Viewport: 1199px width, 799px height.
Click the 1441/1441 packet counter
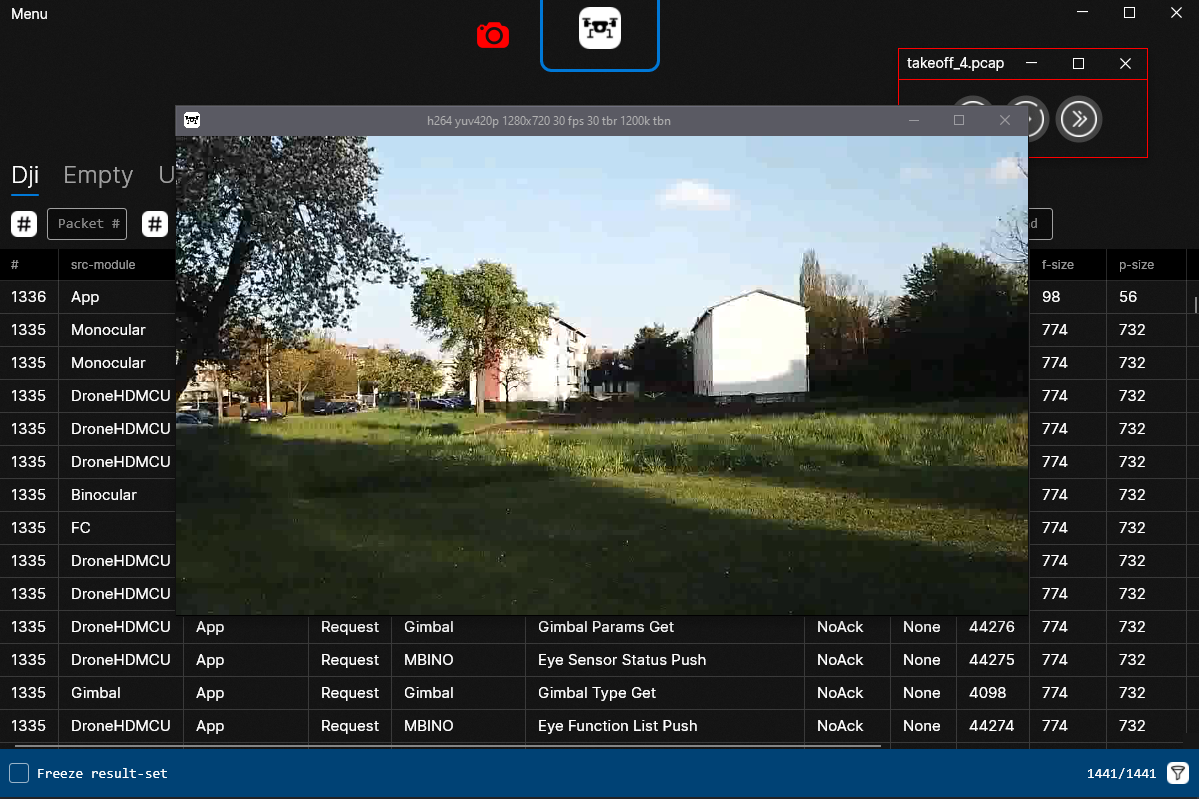click(1121, 773)
